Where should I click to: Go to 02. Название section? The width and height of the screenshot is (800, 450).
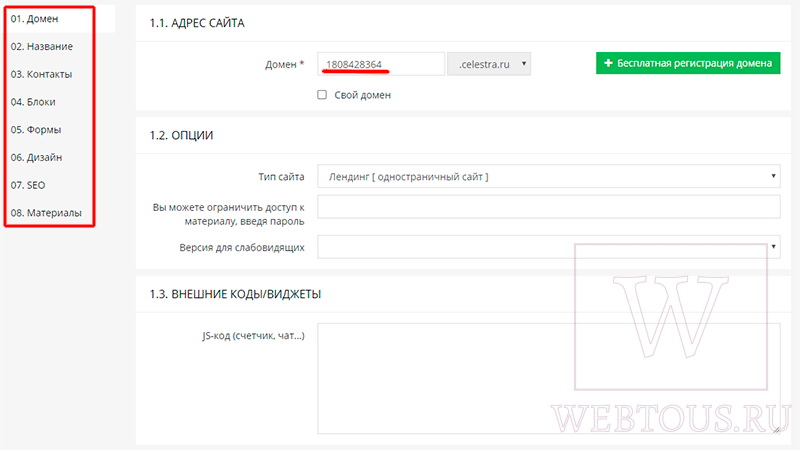(x=42, y=46)
